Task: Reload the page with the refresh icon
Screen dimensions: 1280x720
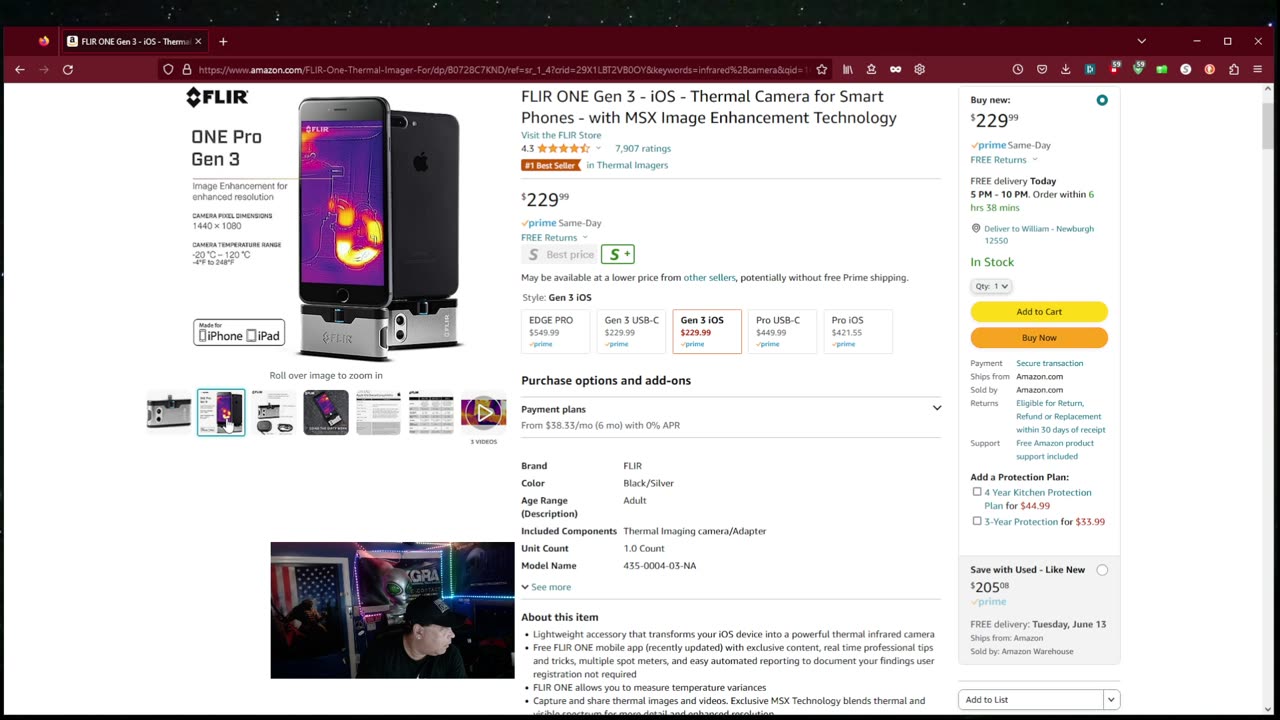Action: 68,69
